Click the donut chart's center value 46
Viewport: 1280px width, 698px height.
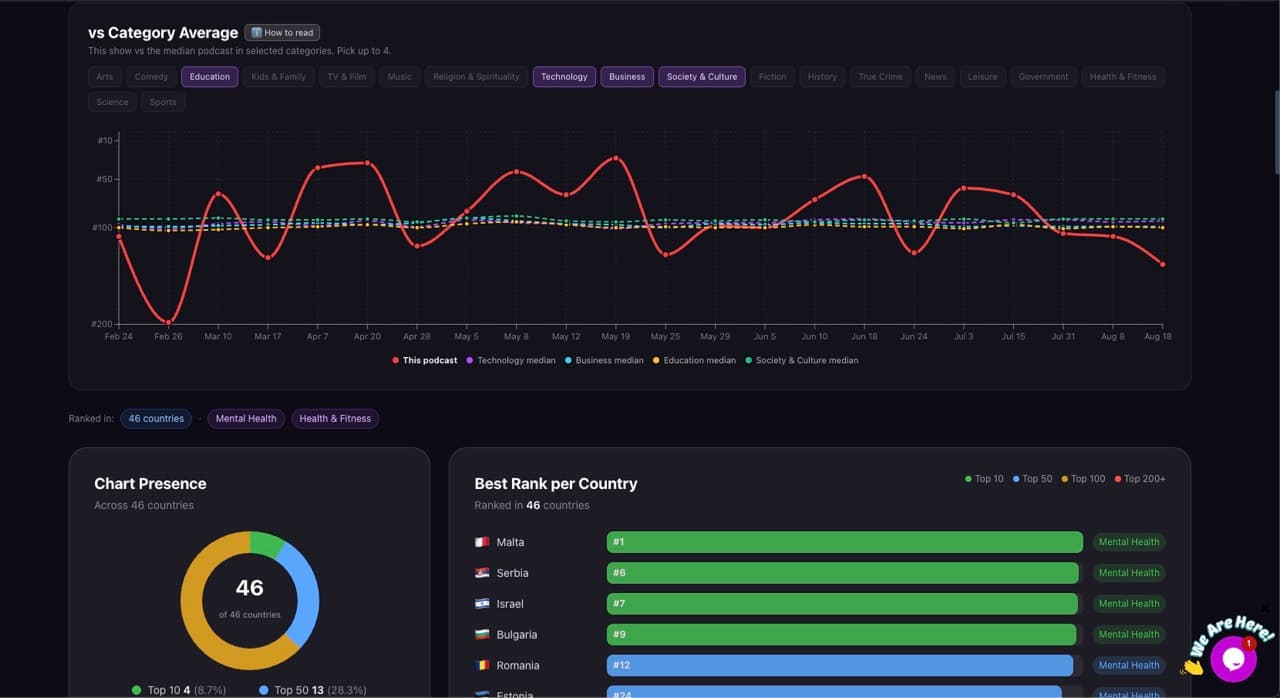[x=249, y=589]
